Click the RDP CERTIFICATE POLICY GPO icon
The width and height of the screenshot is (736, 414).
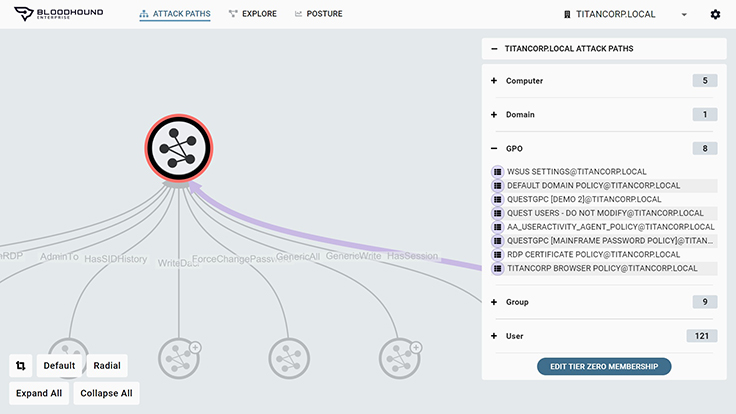[x=498, y=255]
